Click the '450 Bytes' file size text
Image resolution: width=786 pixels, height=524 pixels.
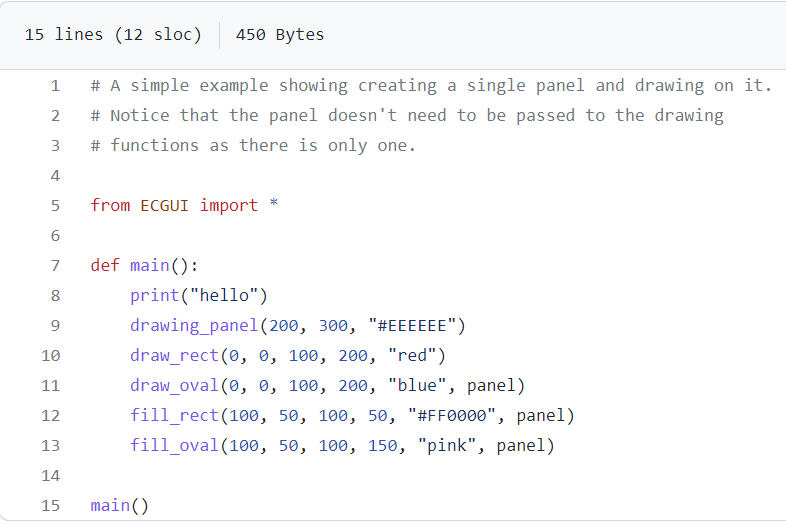[x=280, y=35]
